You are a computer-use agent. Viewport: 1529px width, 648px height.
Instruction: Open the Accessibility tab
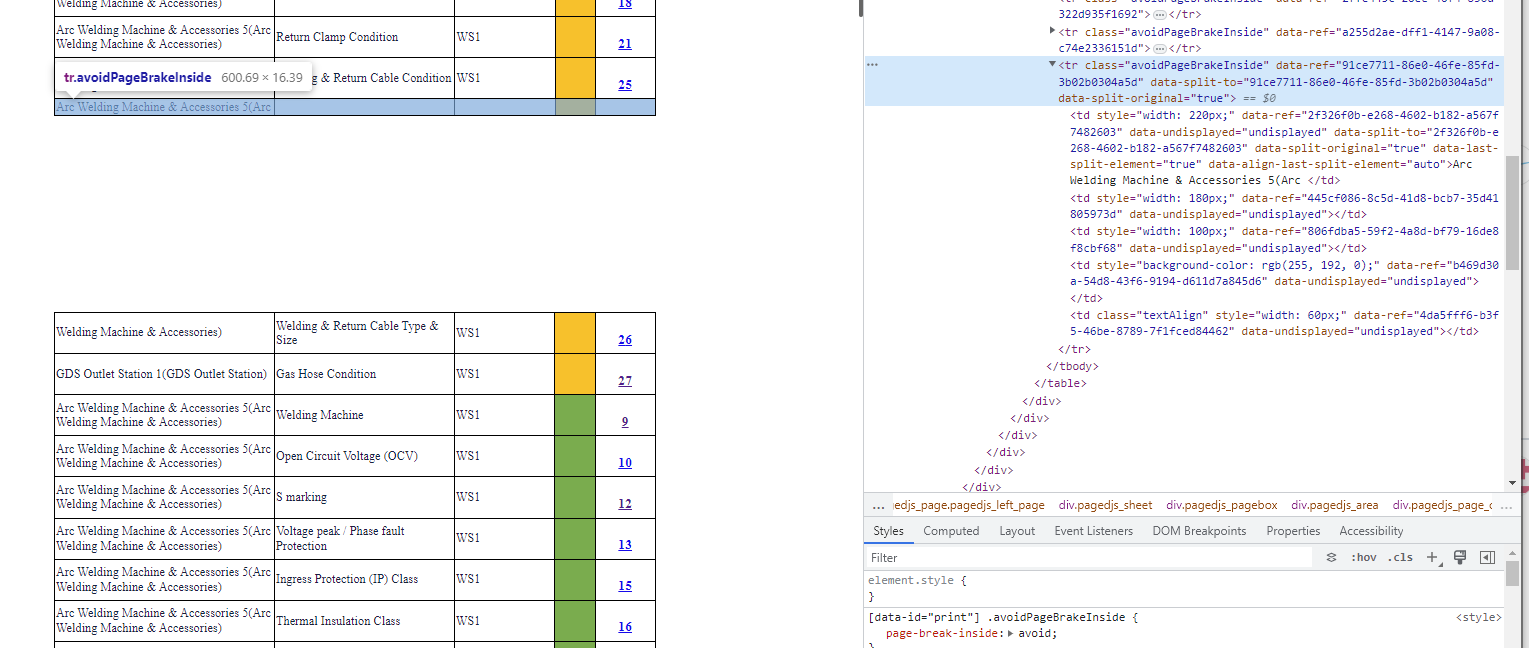[x=1371, y=531]
